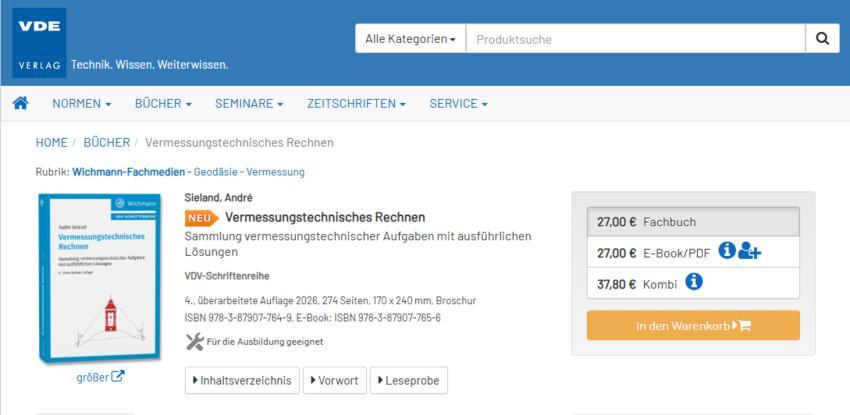Open info icon next to Kombi
Image resolution: width=850 pixels, height=415 pixels.
[x=694, y=282]
